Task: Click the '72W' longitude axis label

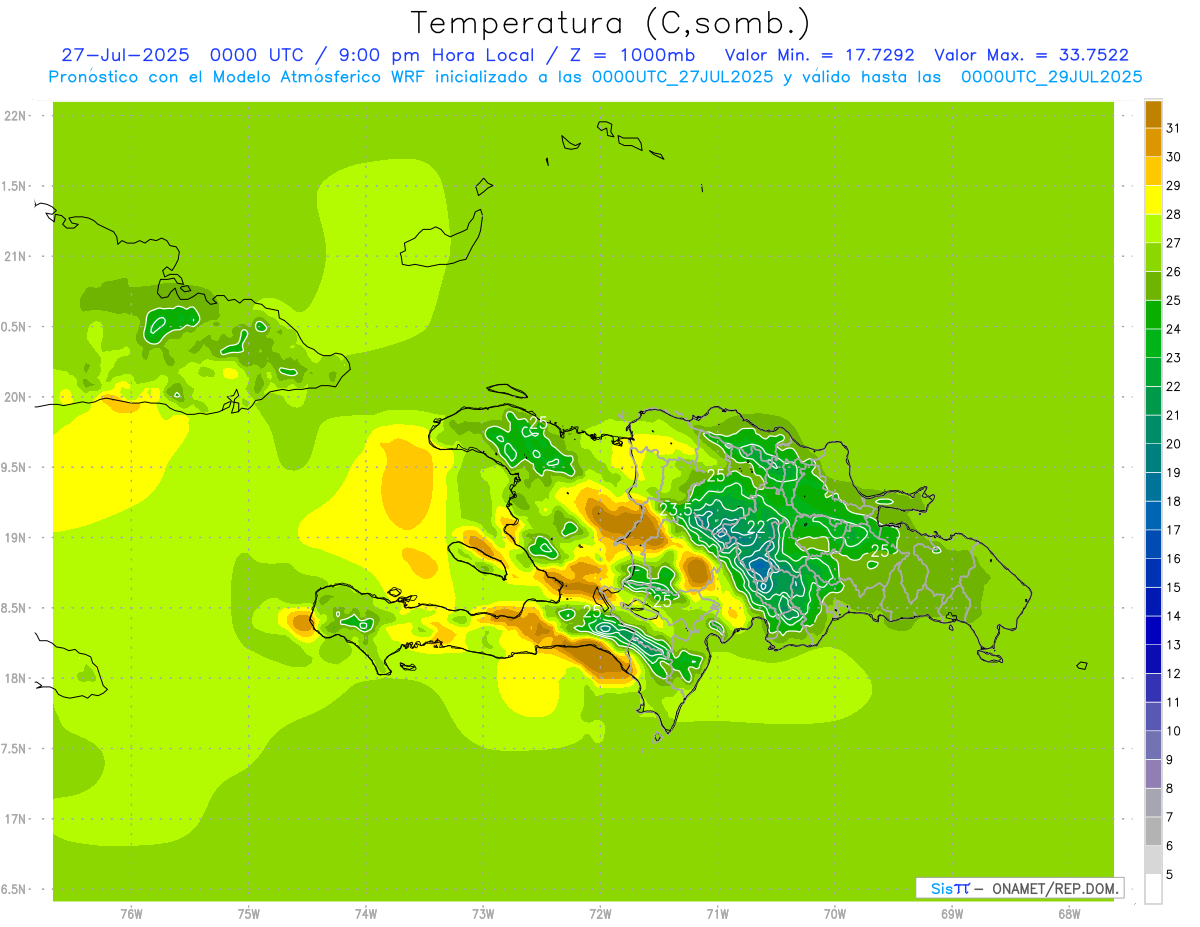Action: click(600, 913)
